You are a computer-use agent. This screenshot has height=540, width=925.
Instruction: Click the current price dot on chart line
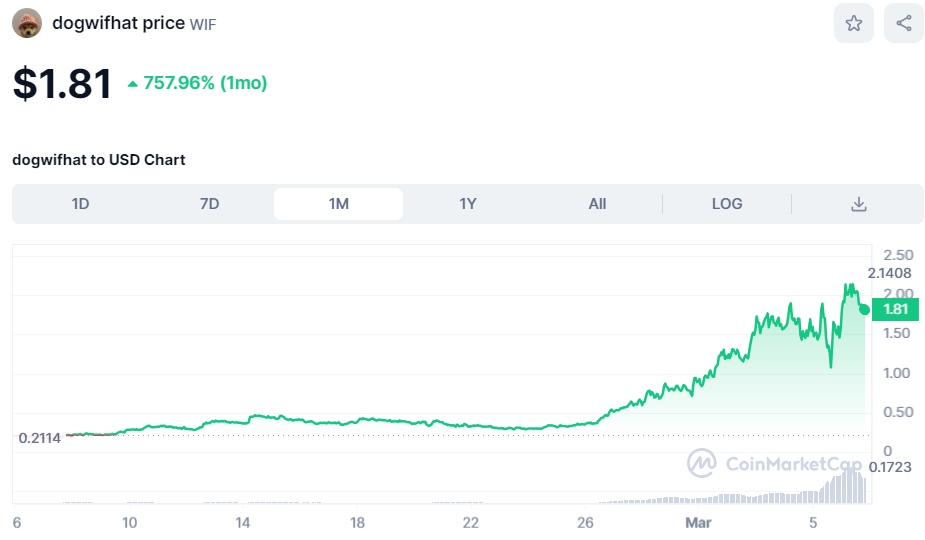(x=865, y=309)
